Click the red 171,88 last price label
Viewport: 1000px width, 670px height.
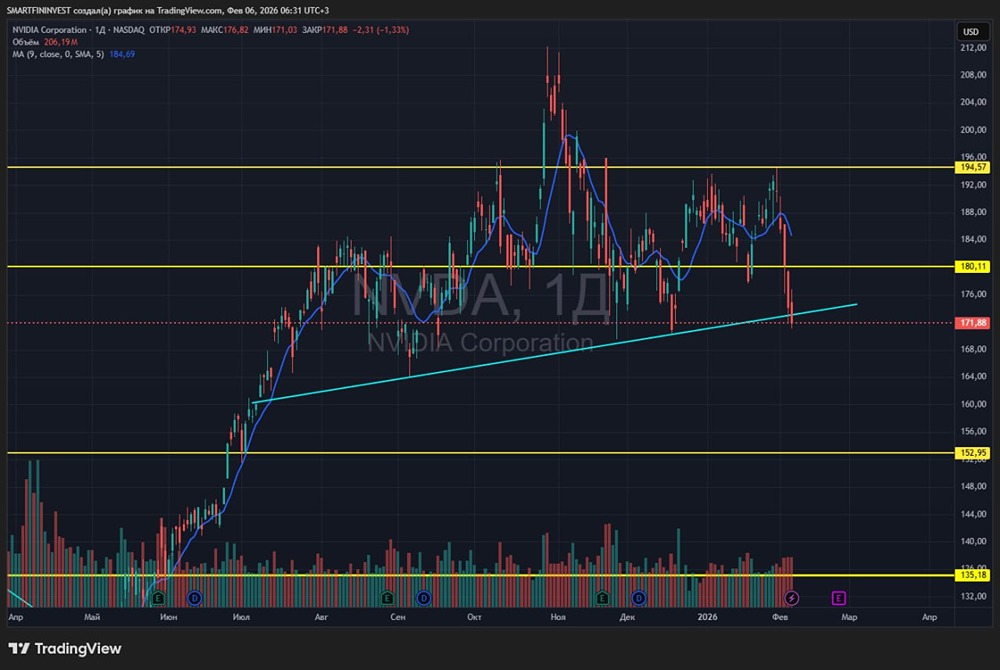click(x=972, y=323)
